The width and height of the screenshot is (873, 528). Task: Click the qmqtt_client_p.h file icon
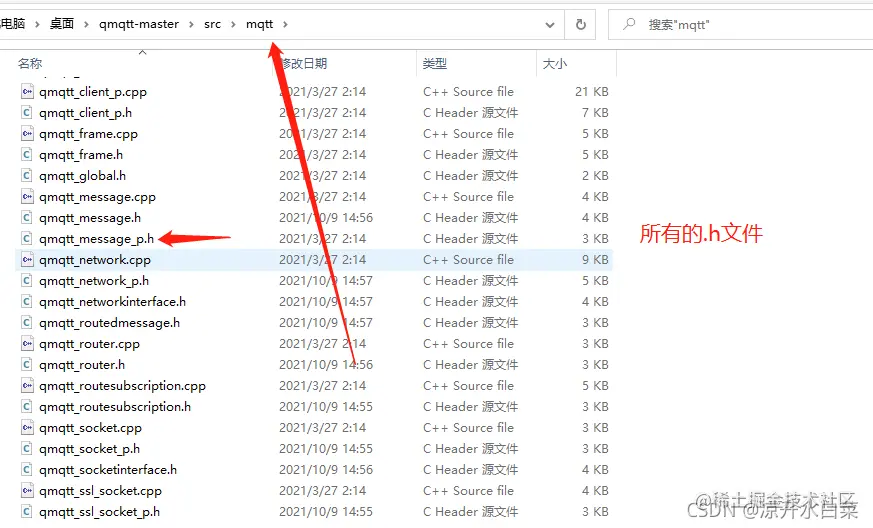(27, 113)
